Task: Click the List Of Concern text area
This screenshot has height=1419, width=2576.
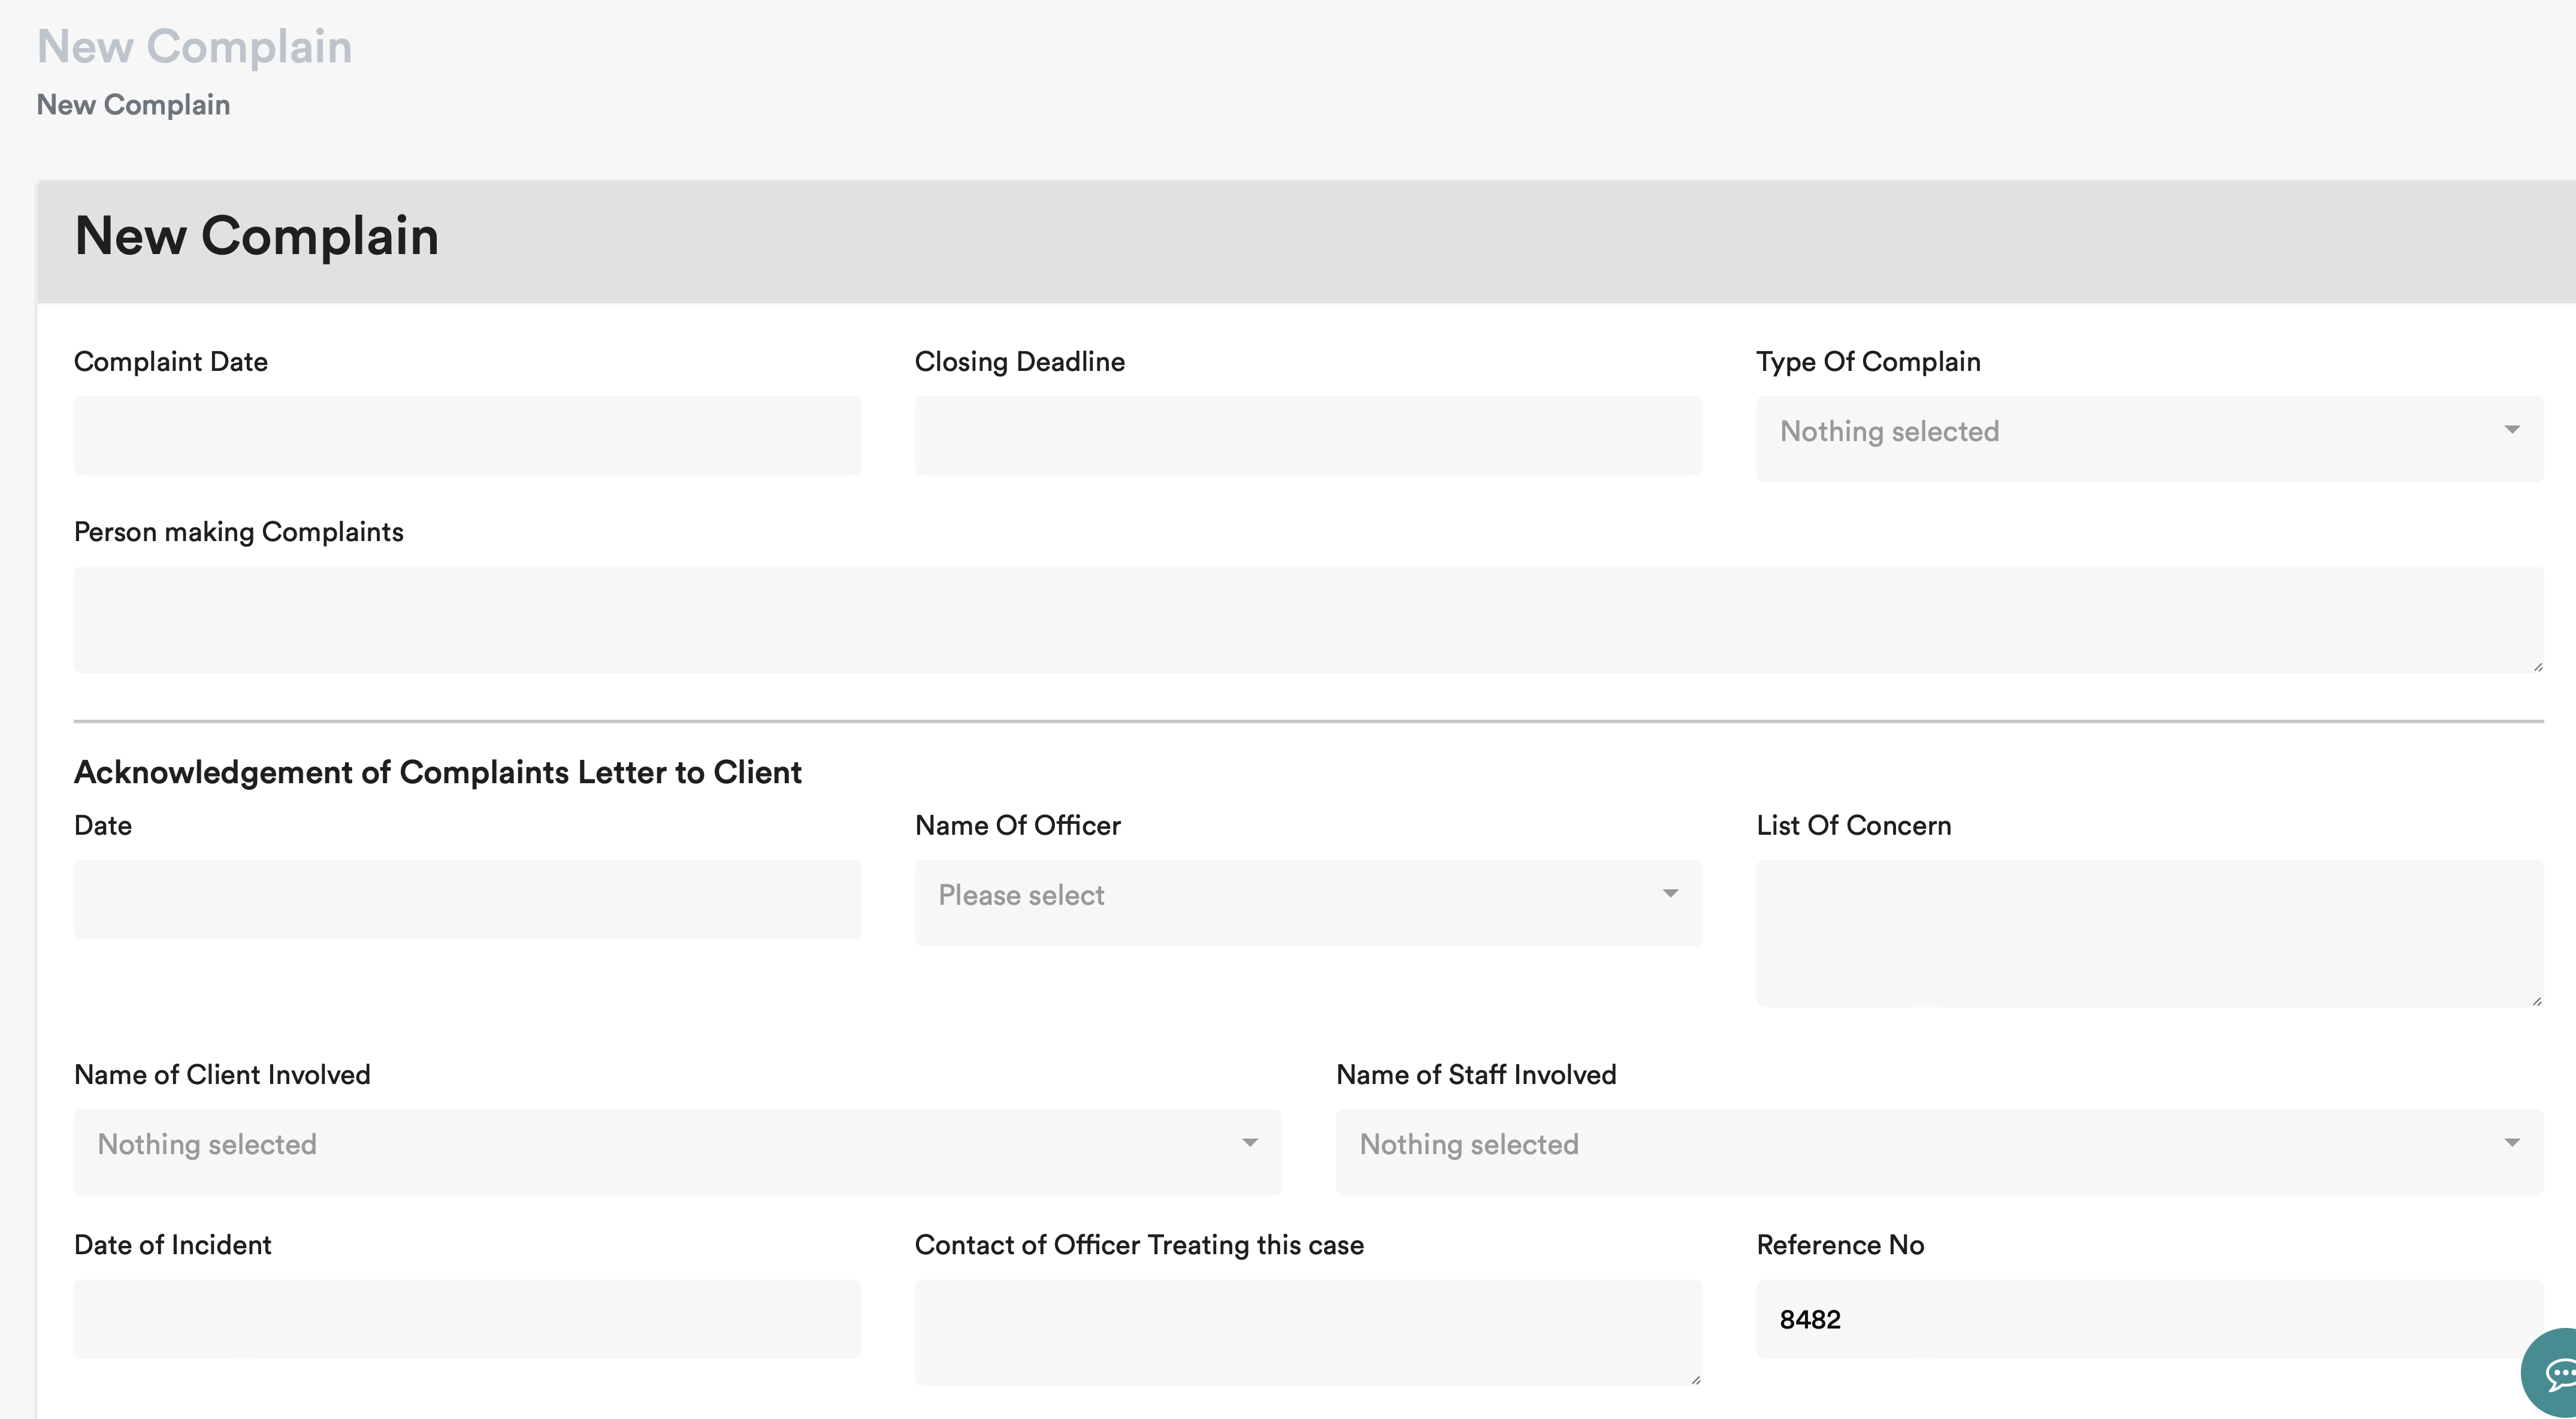Action: [2149, 933]
